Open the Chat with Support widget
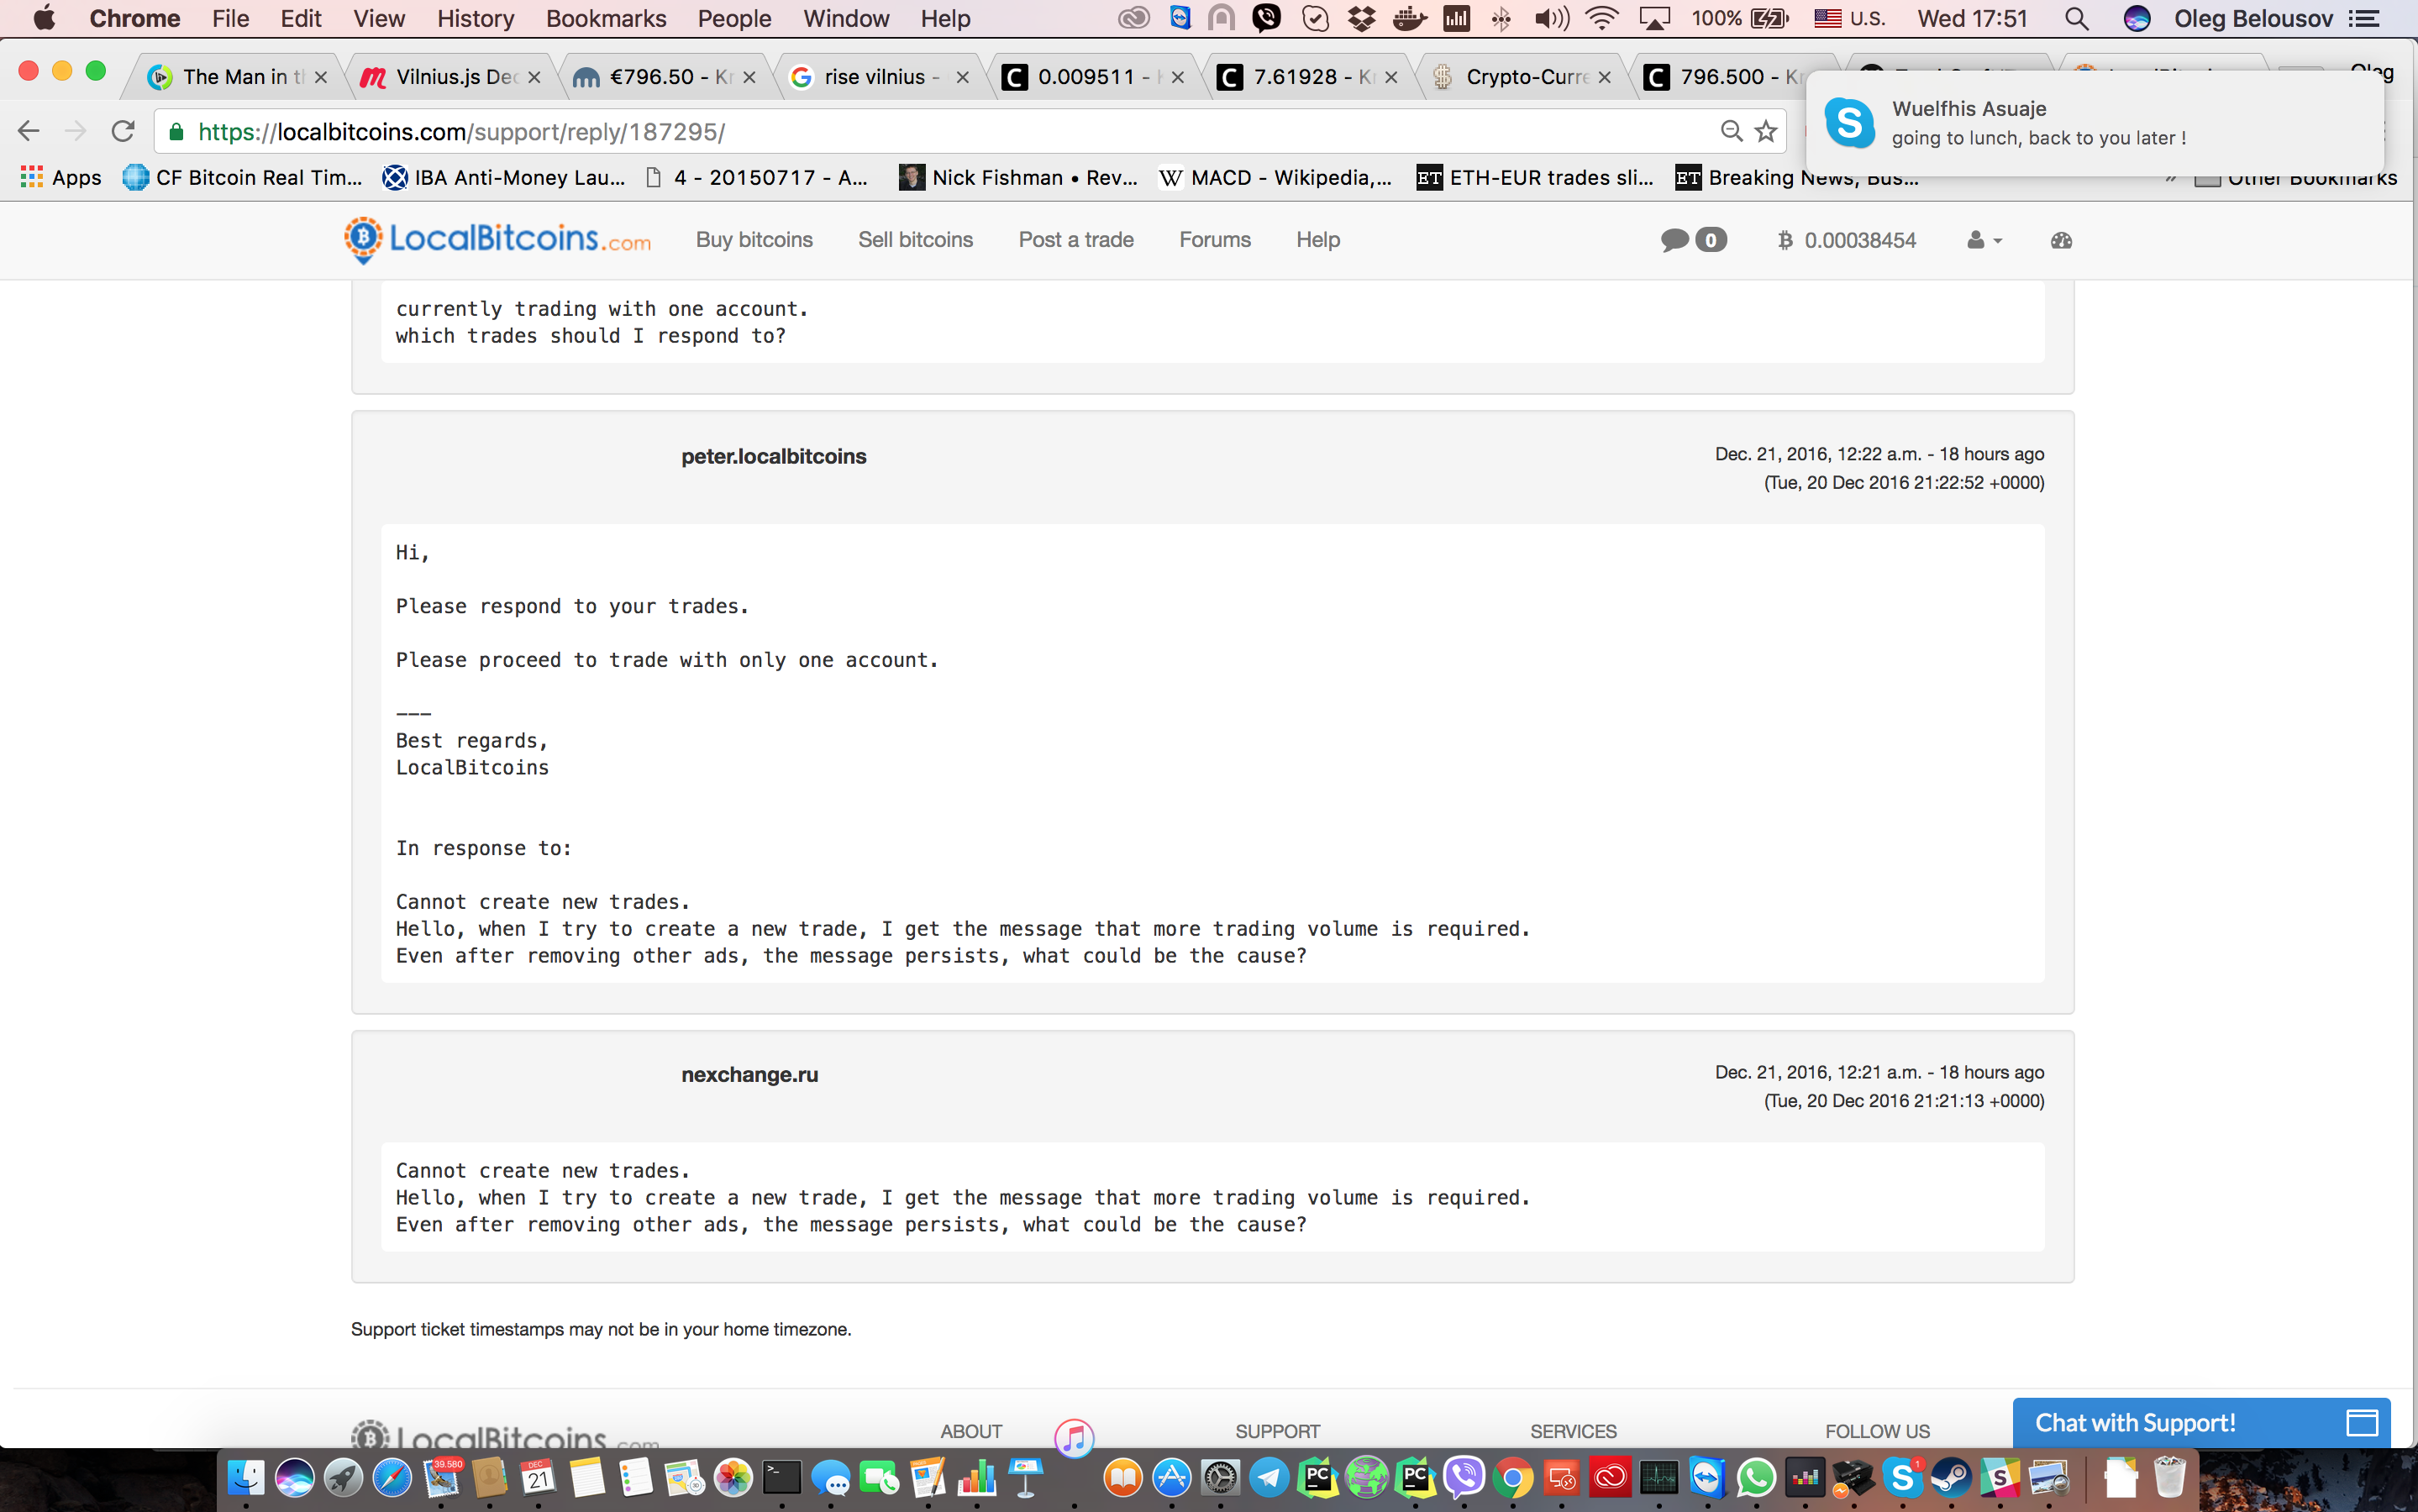Screen dimensions: 2418x1512 pyautogui.click(x=2201, y=1422)
